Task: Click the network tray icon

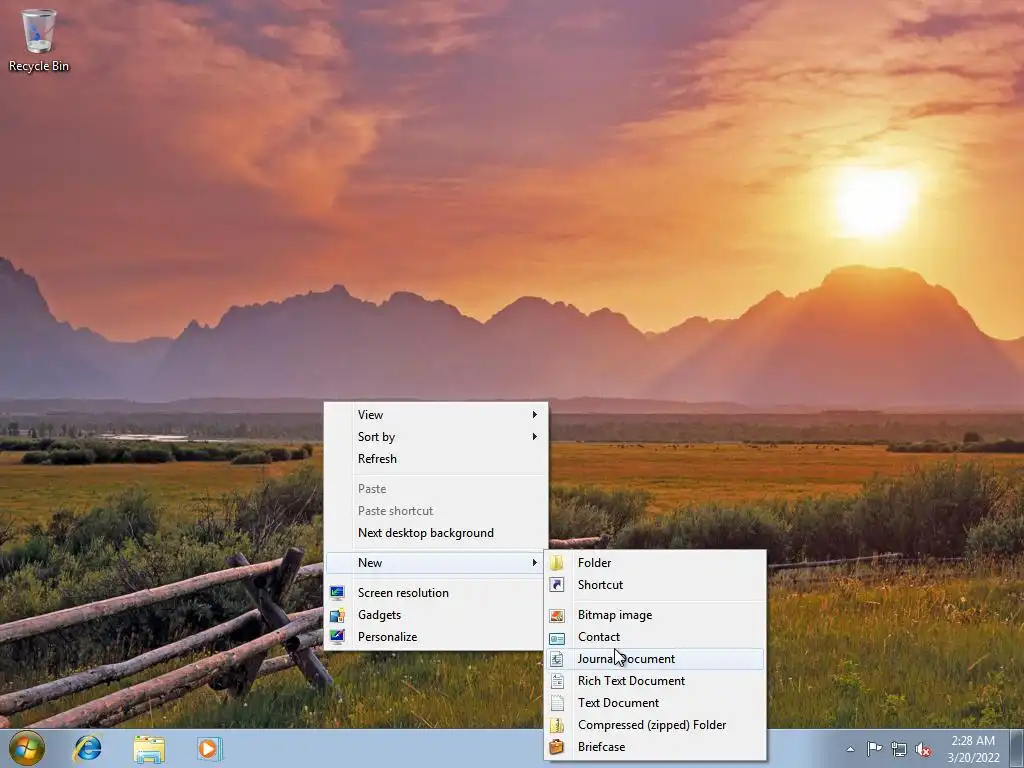Action: [x=899, y=749]
